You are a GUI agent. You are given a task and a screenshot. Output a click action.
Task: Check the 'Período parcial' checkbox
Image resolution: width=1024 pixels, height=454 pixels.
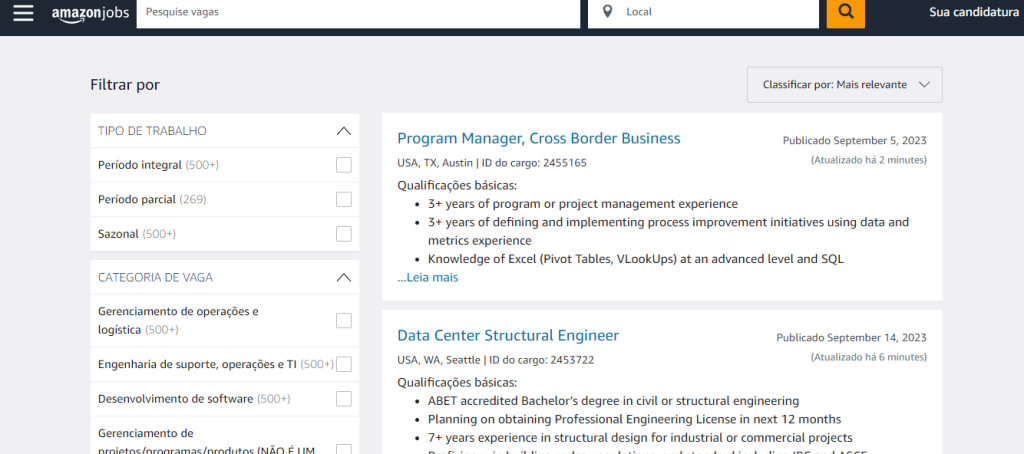(x=344, y=199)
